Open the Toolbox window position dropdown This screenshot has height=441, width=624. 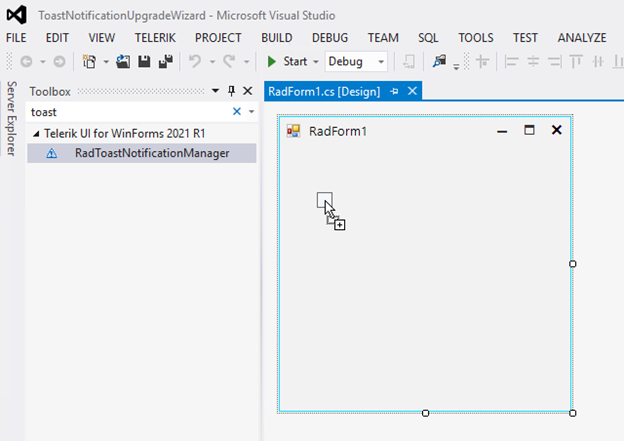pyautogui.click(x=215, y=91)
